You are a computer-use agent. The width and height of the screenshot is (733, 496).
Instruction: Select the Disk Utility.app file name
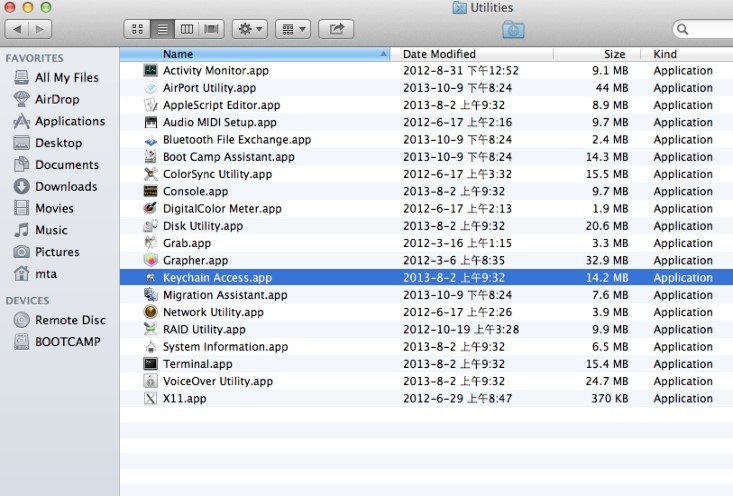(203, 226)
